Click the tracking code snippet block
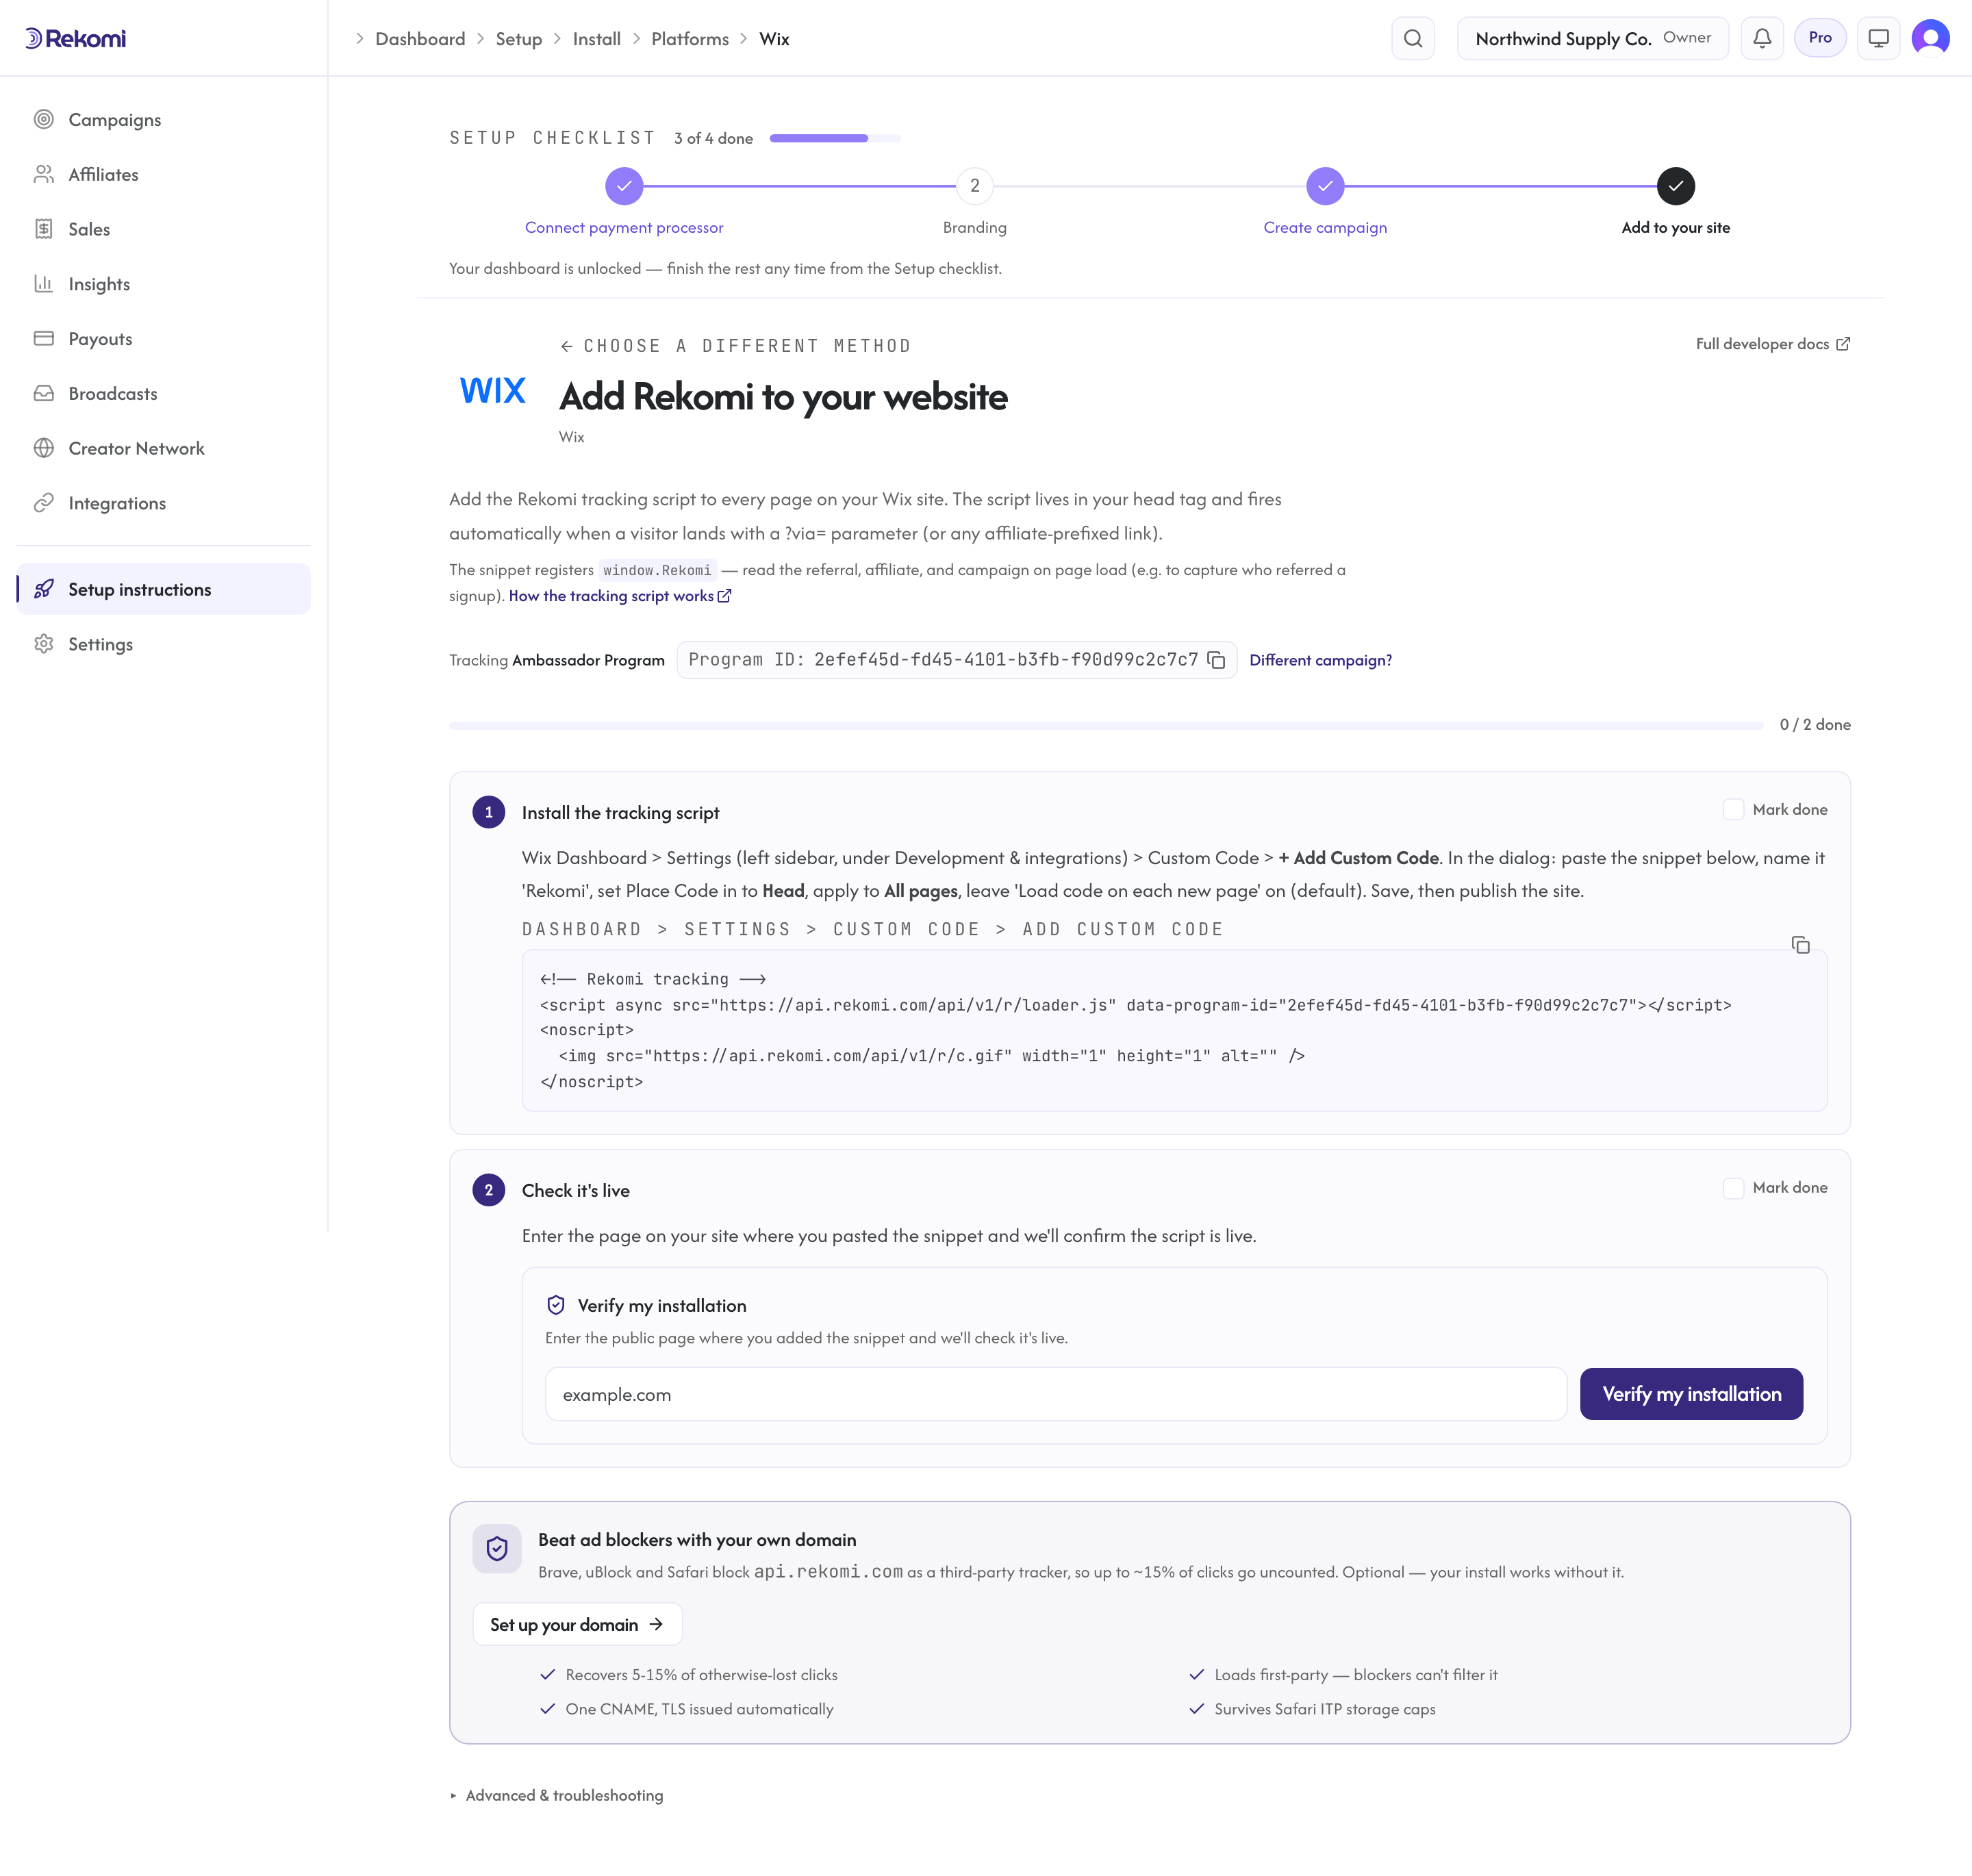1972x1876 pixels. click(x=1174, y=1030)
